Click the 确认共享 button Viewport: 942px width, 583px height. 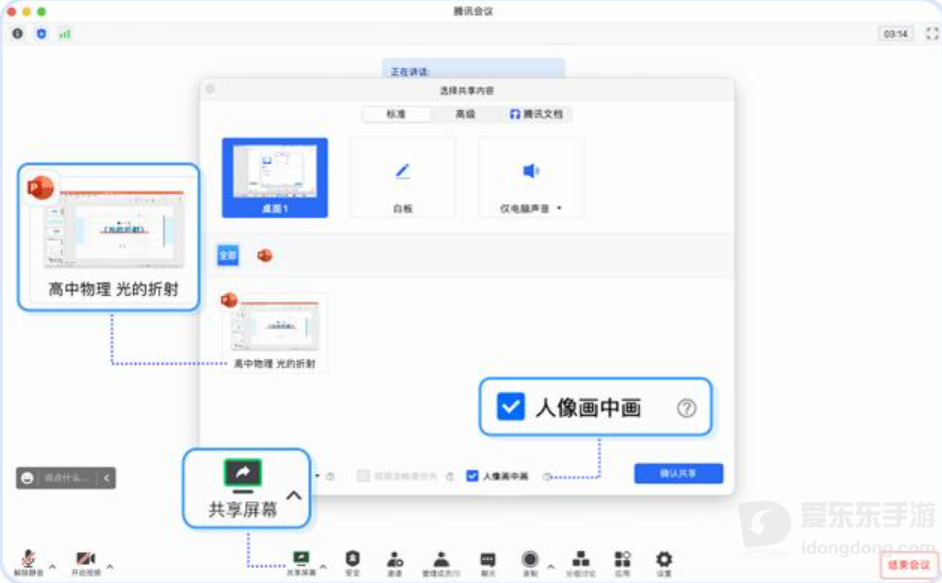678,474
